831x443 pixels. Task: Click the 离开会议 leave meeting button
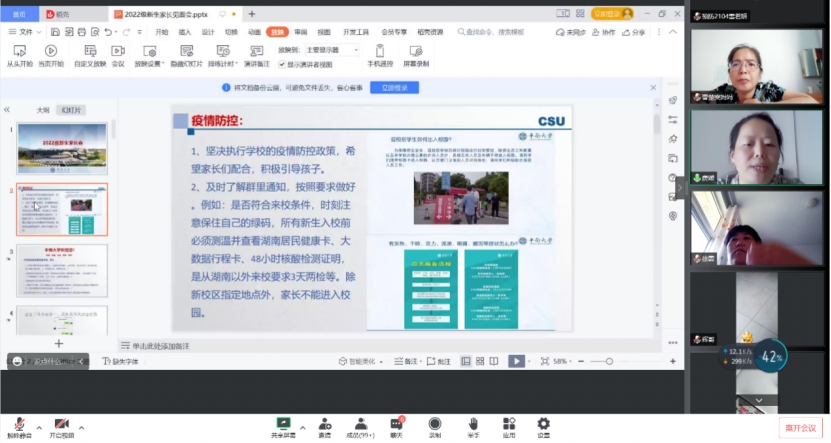pos(800,427)
